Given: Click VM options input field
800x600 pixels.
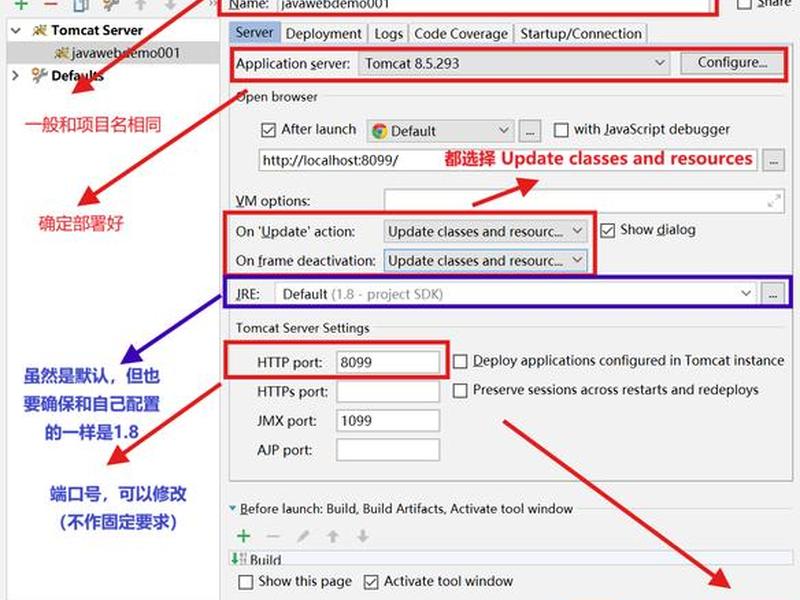Looking at the screenshot, I should (x=584, y=201).
